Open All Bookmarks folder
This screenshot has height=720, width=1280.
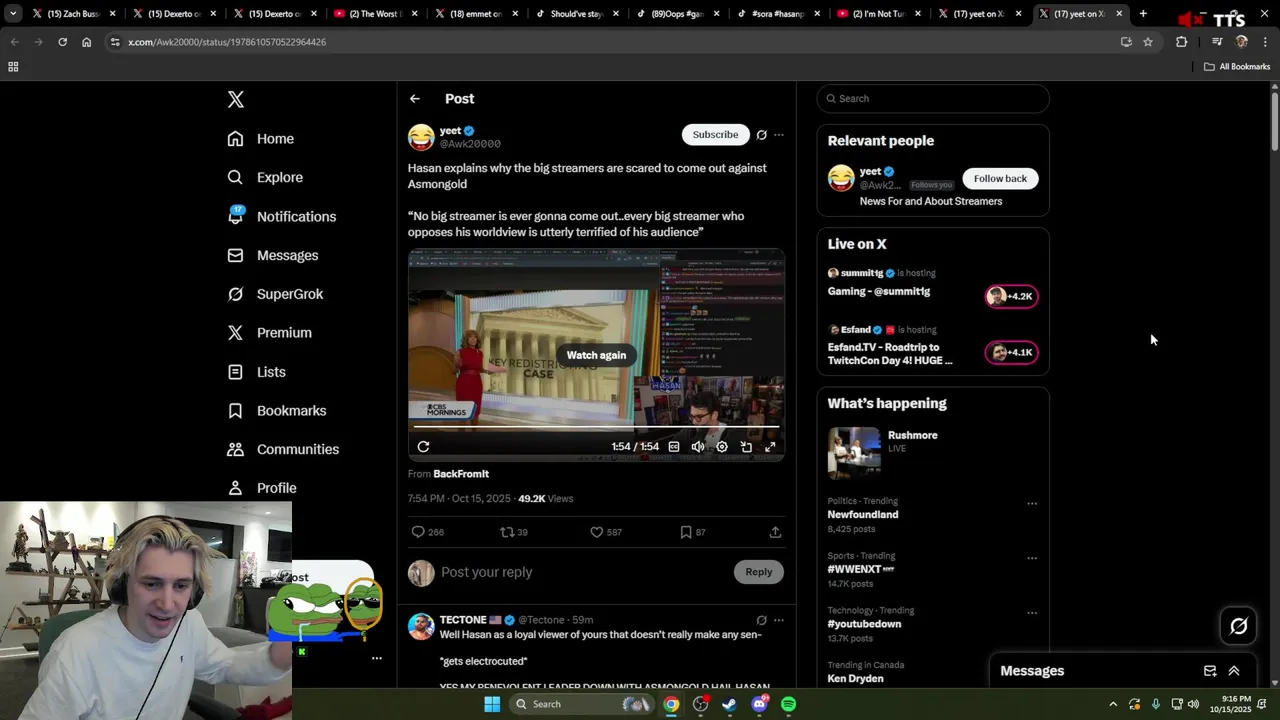pyautogui.click(x=1237, y=67)
